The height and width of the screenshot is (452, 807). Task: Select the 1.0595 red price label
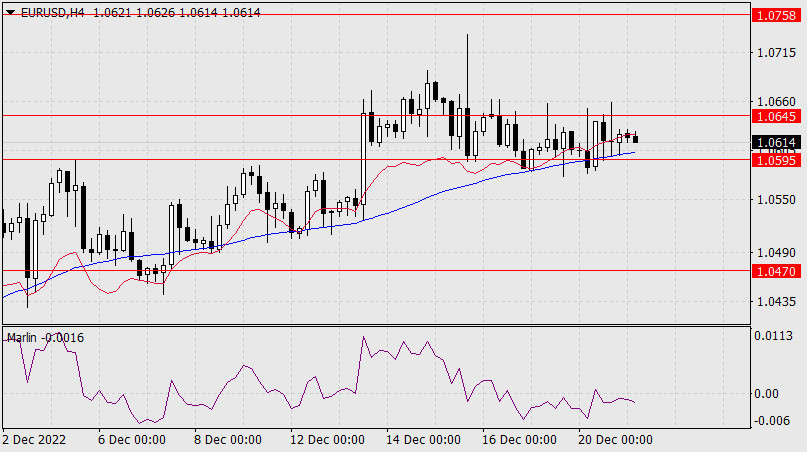point(777,159)
